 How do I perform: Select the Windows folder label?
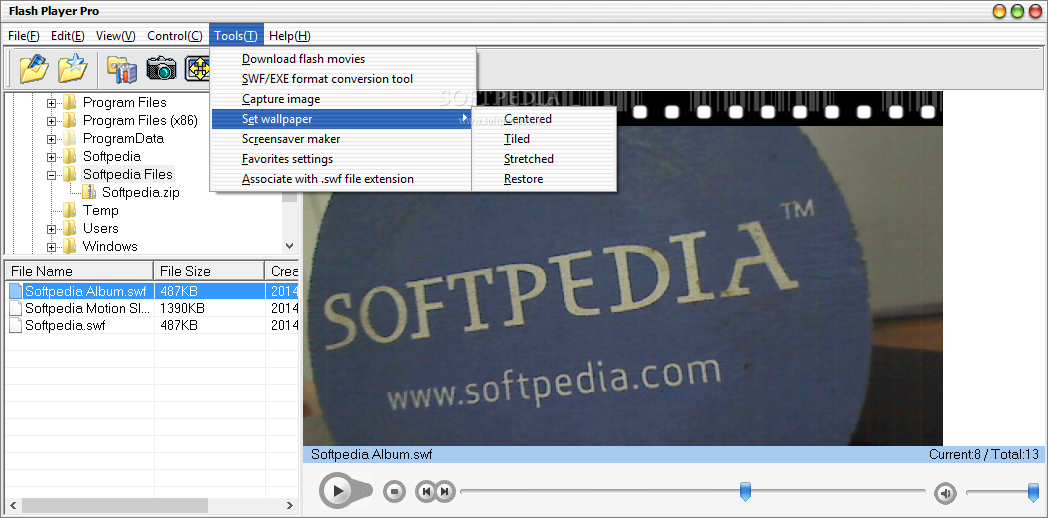pos(110,247)
